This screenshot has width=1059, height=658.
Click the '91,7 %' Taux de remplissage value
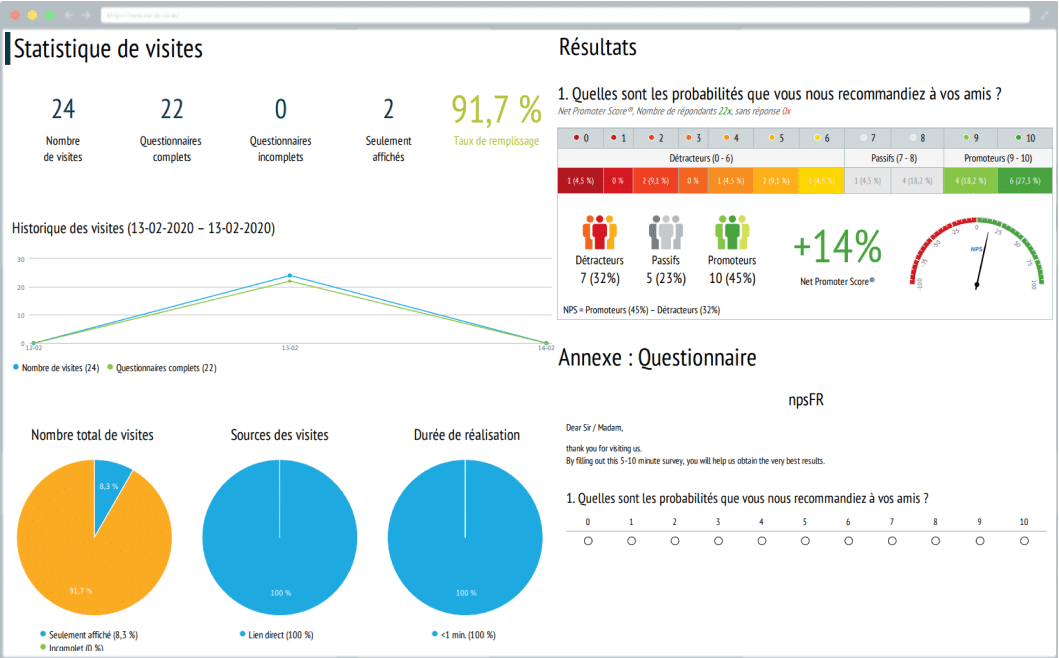coord(495,108)
